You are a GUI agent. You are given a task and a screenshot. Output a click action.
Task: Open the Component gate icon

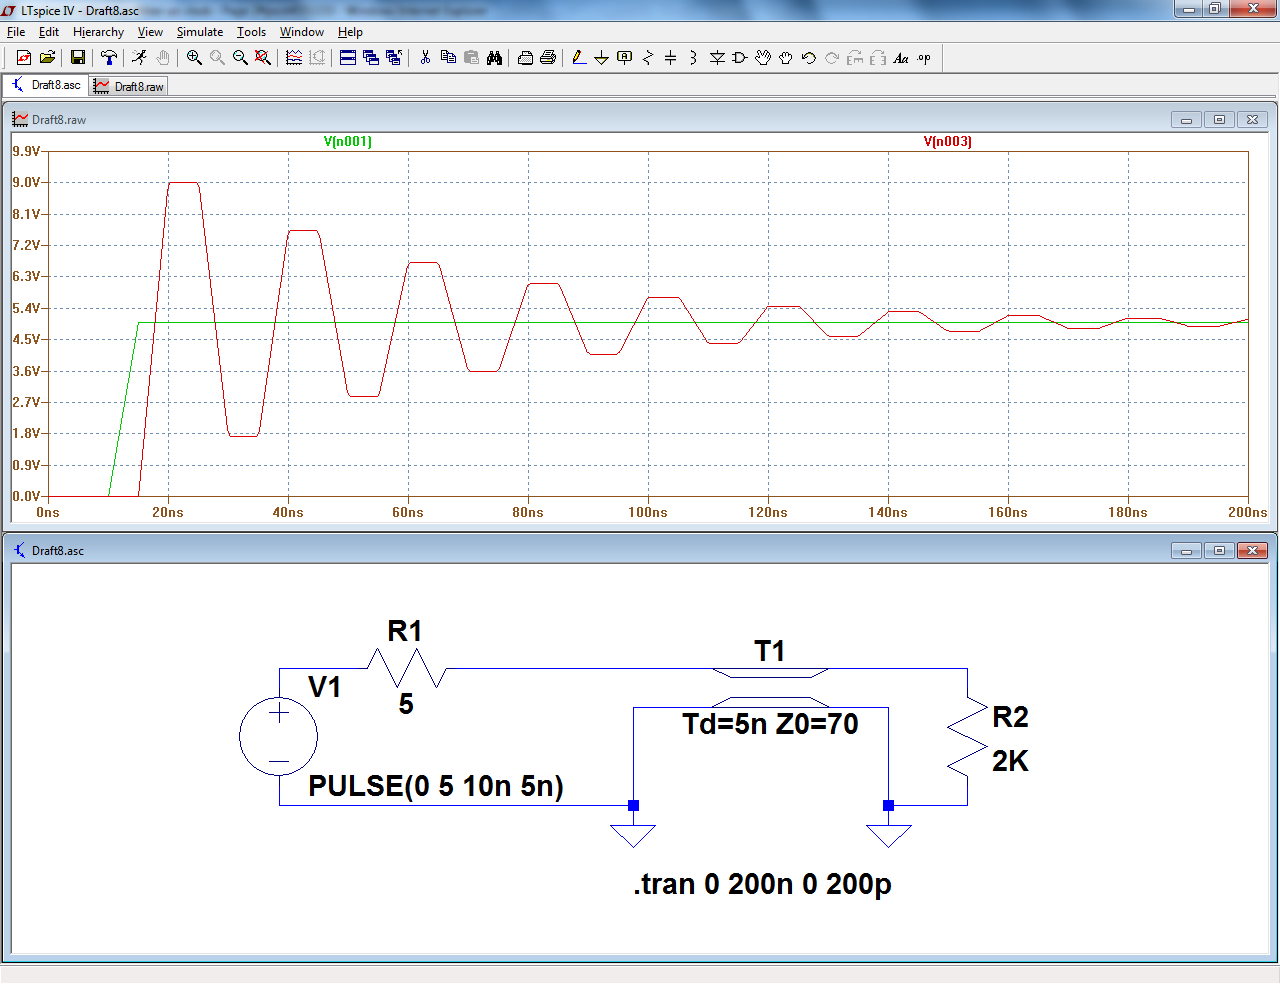point(740,58)
